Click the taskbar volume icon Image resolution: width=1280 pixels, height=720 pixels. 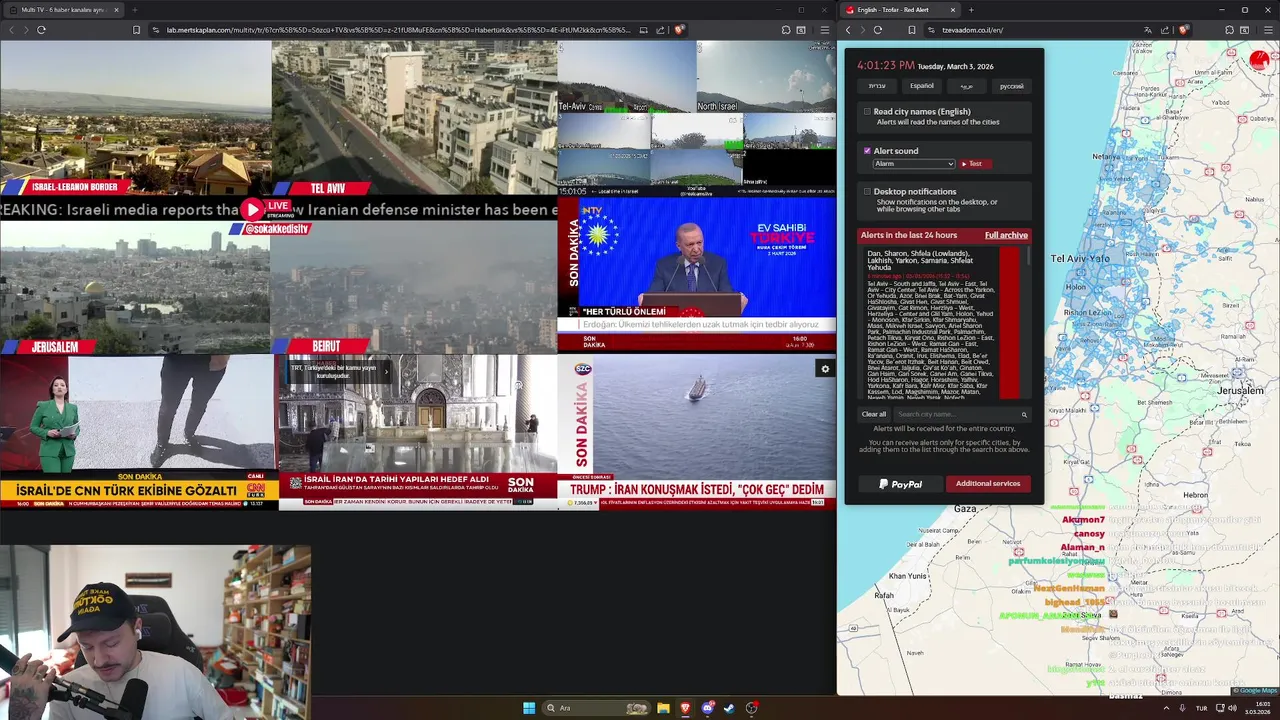point(1234,708)
